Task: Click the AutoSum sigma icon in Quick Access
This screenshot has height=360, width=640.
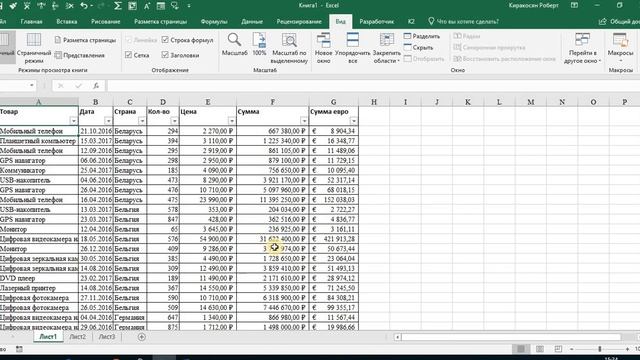Action: [x=118, y=5]
